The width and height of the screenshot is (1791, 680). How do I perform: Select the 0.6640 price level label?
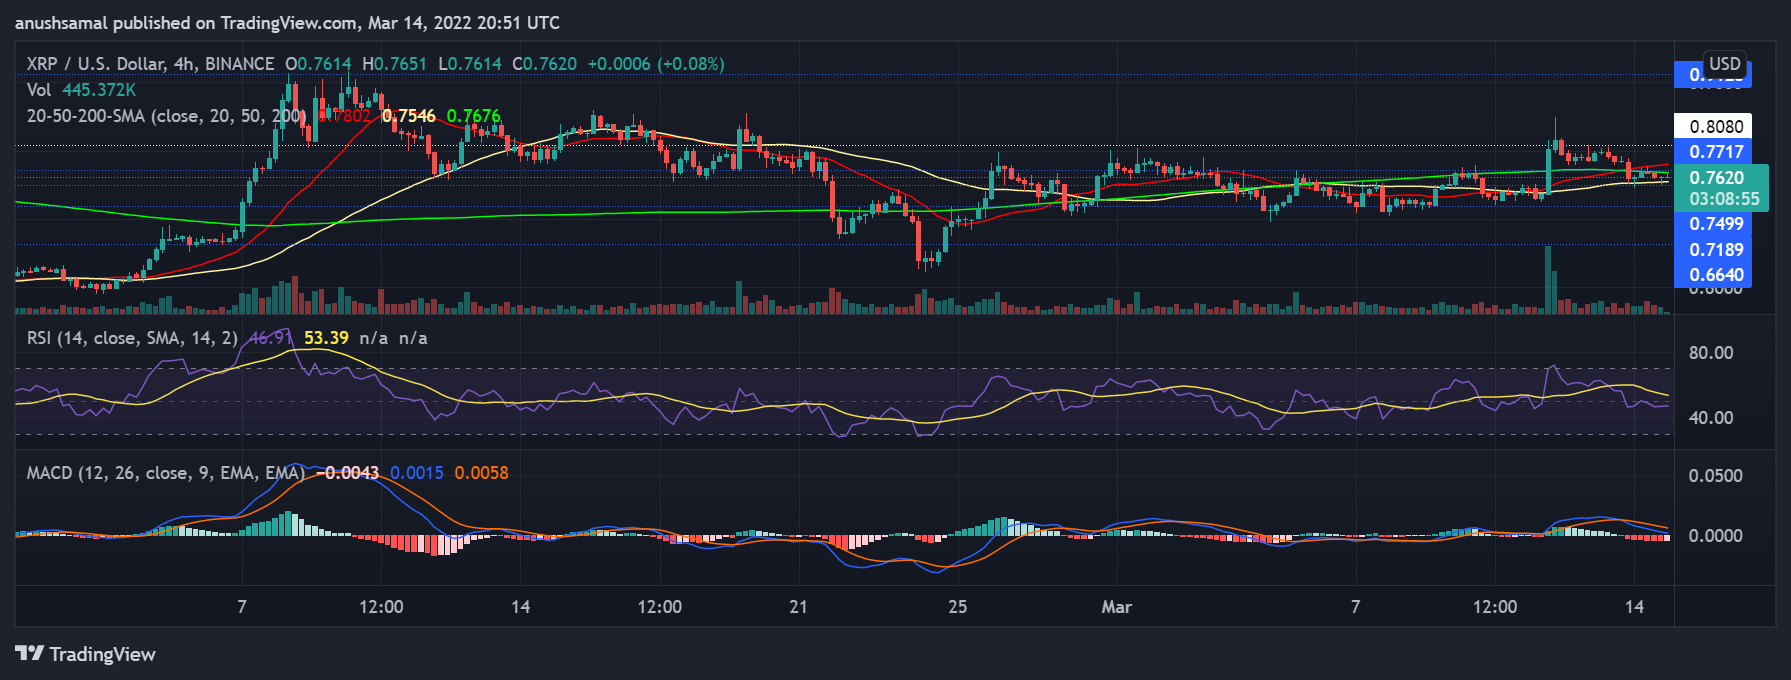click(x=1716, y=275)
